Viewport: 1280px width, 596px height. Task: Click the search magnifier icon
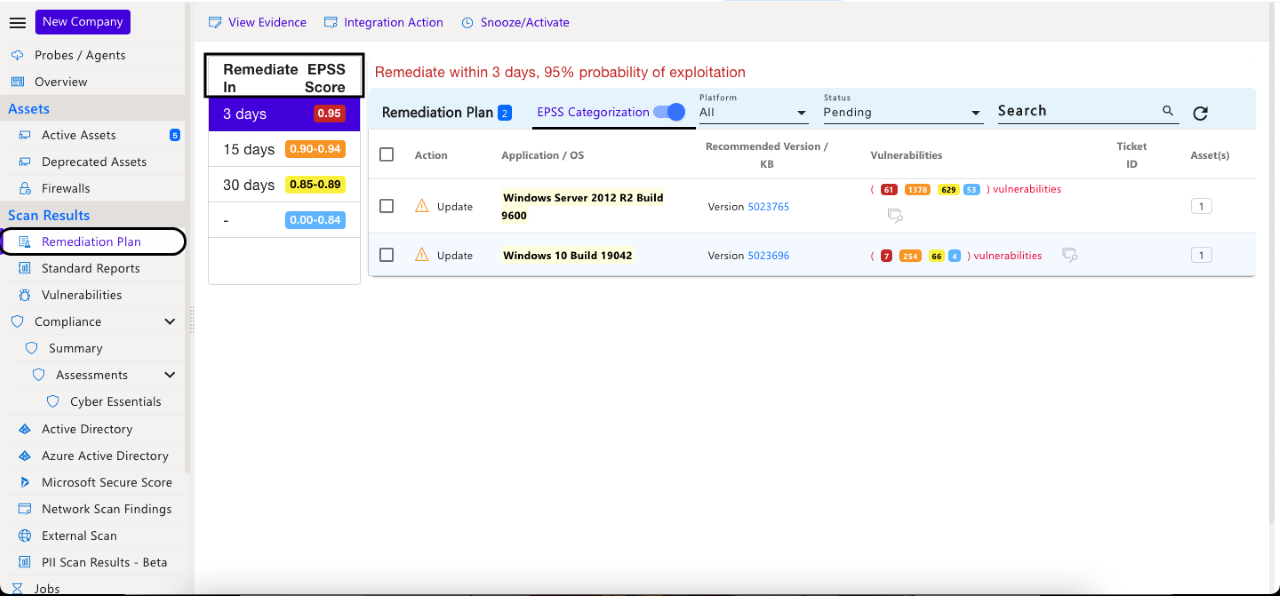point(1167,110)
